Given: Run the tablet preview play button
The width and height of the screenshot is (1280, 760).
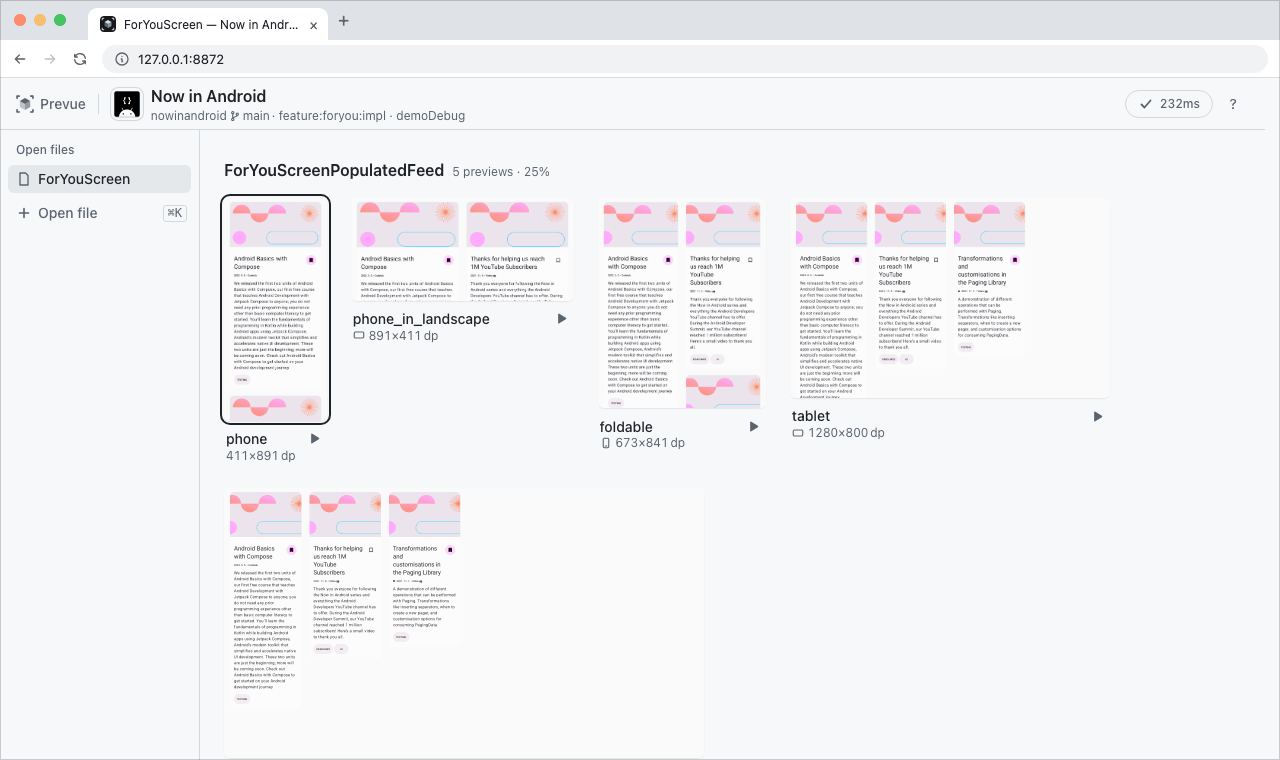Looking at the screenshot, I should (x=1098, y=416).
